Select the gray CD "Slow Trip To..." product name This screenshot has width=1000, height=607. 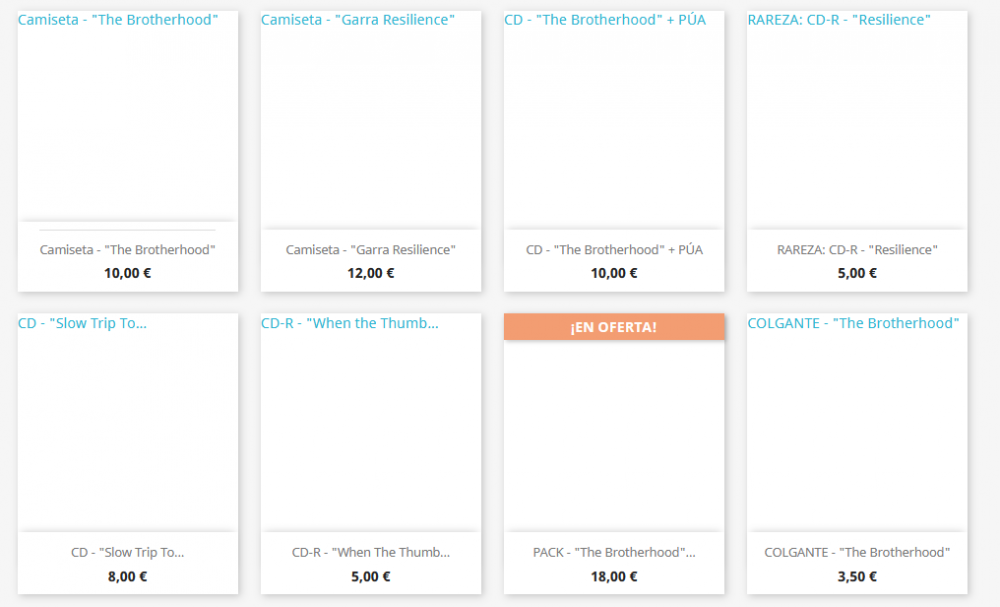coord(128,553)
